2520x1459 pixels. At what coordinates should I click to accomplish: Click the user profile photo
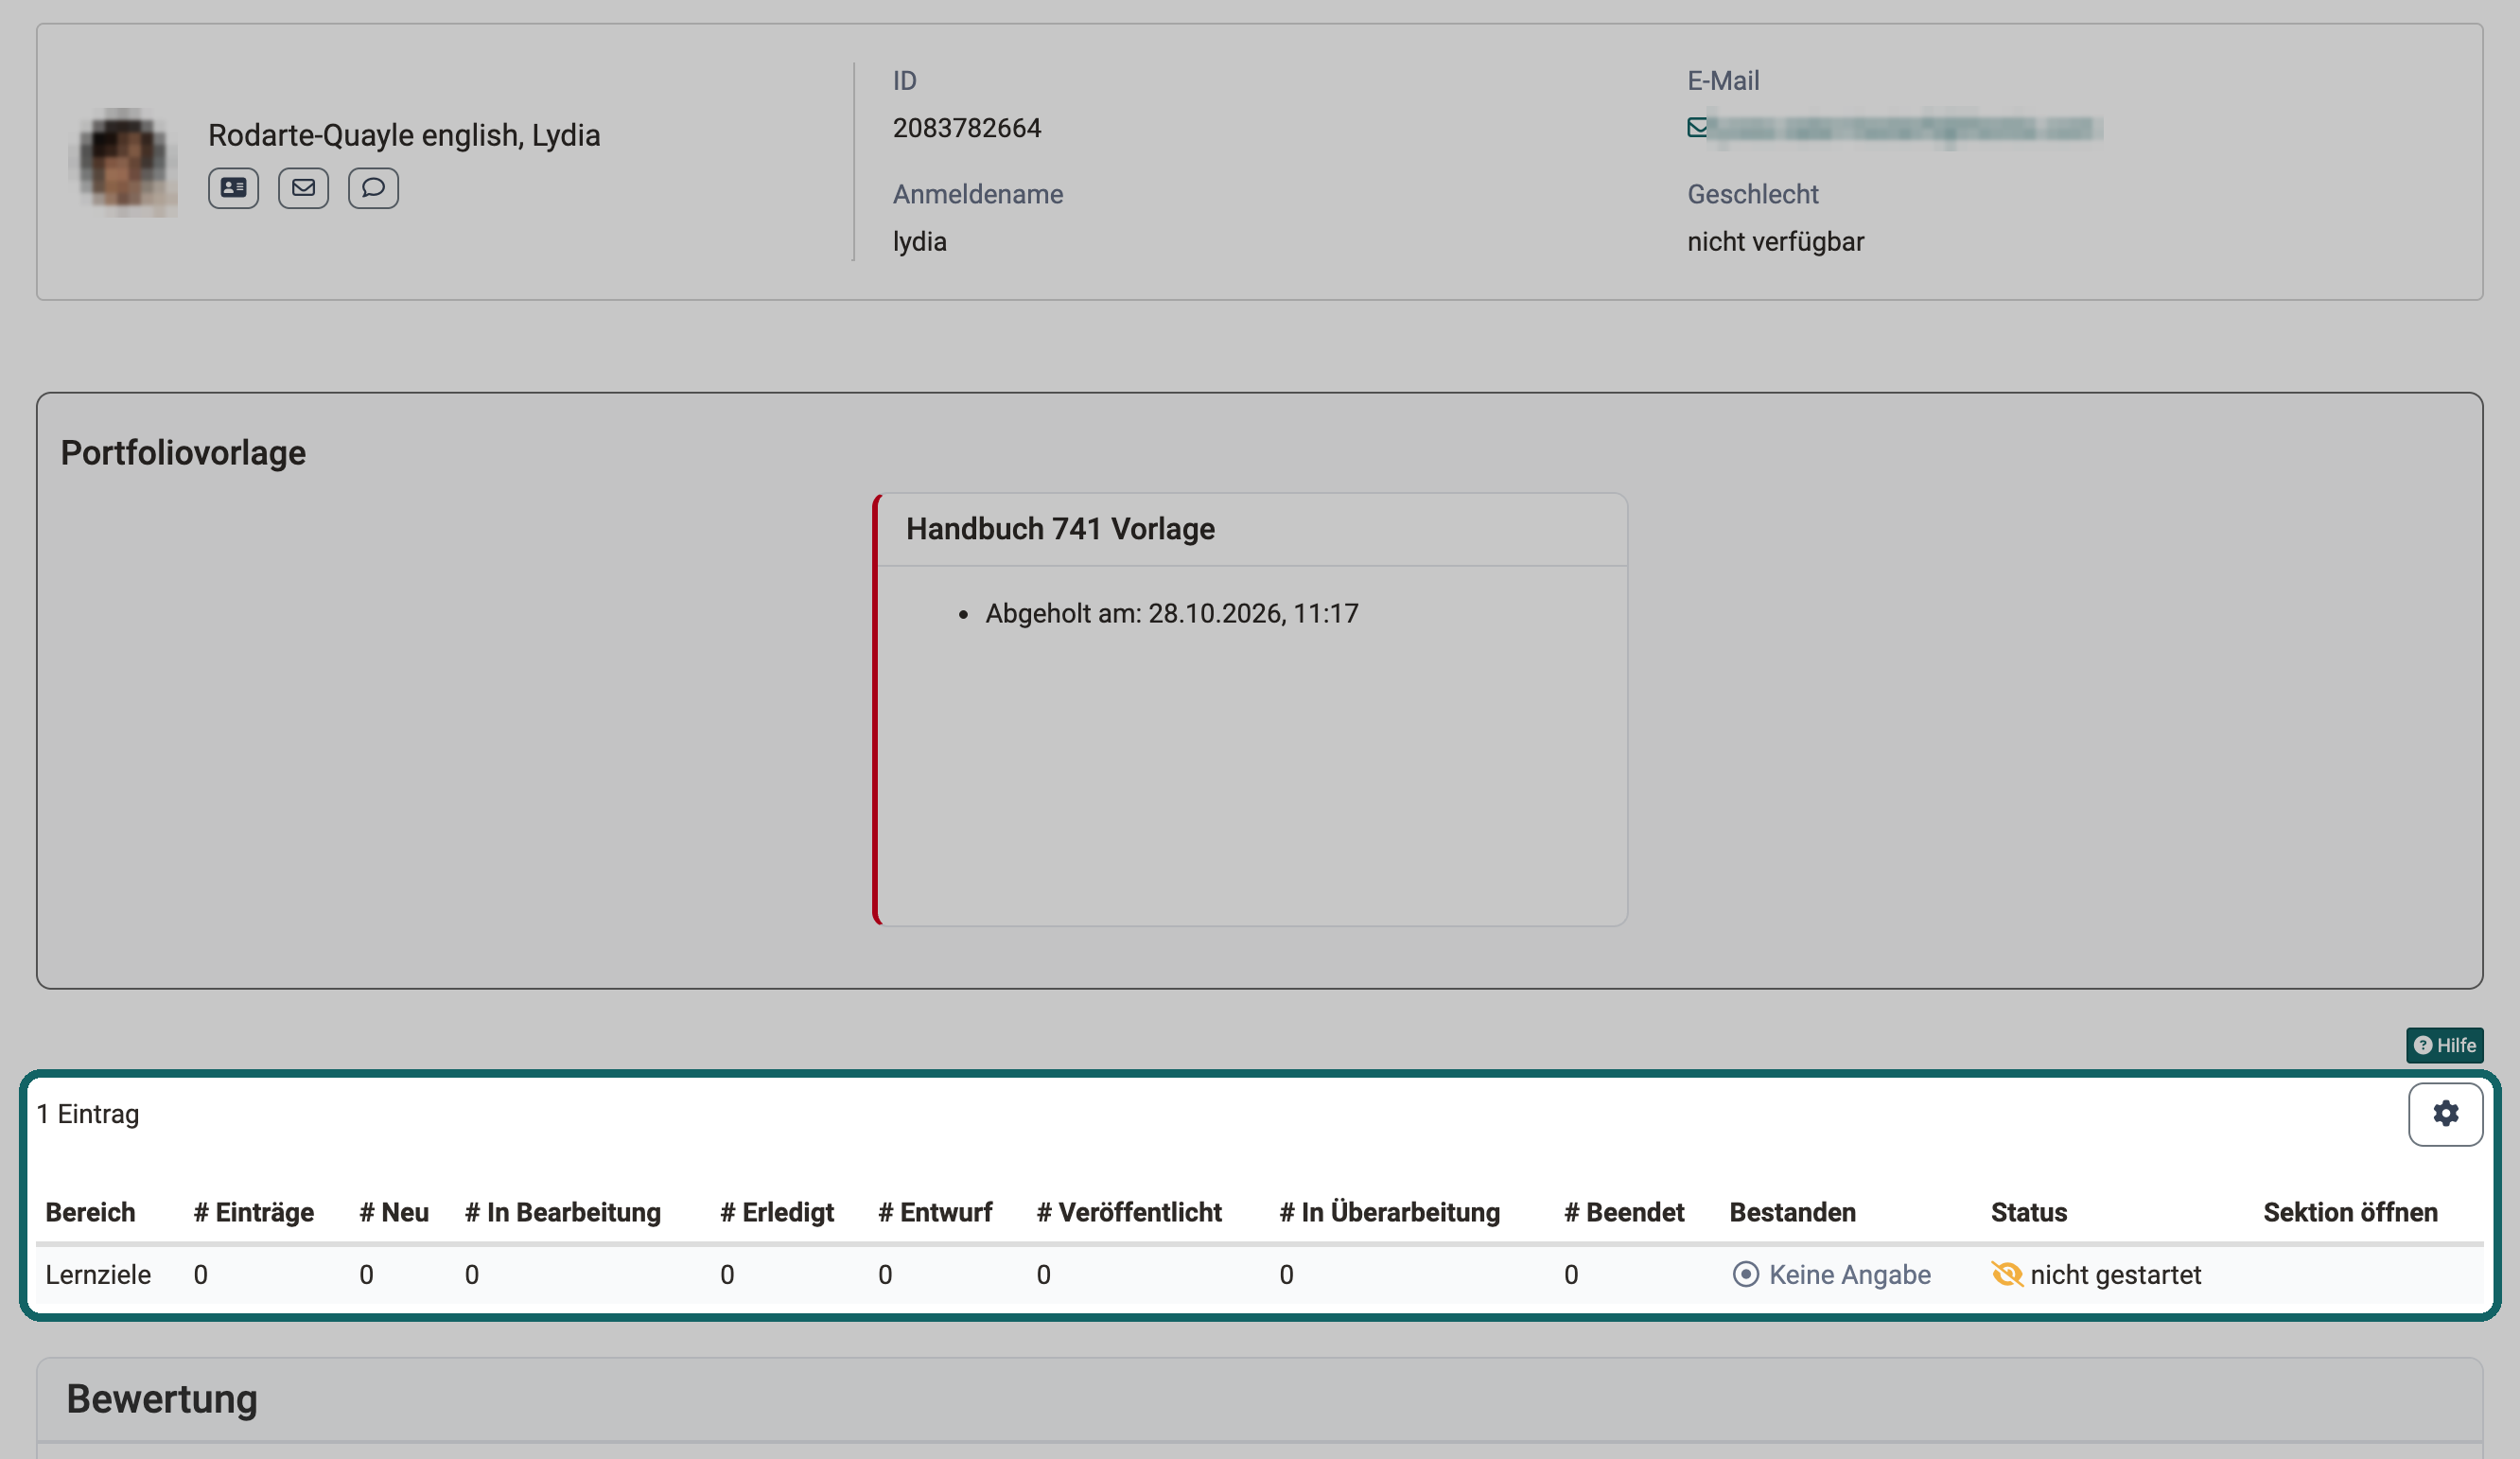(x=125, y=162)
